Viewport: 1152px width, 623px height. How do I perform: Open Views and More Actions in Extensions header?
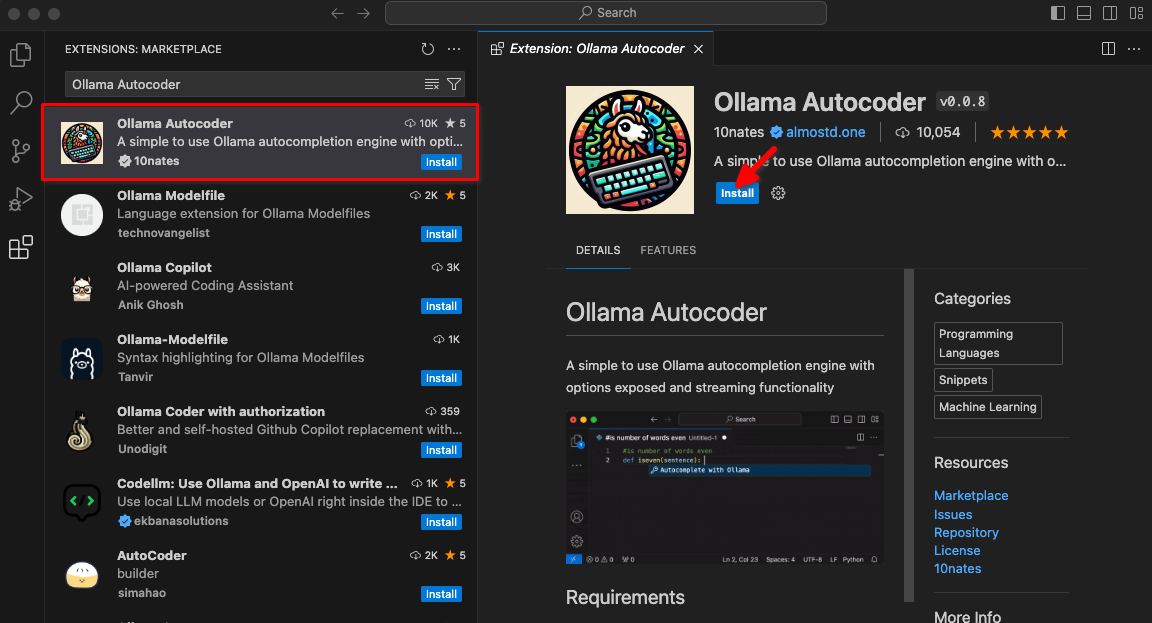pyautogui.click(x=454, y=49)
